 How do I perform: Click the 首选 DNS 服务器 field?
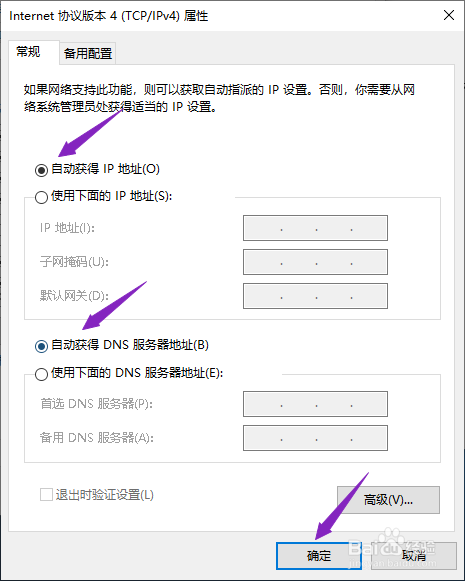pos(315,404)
